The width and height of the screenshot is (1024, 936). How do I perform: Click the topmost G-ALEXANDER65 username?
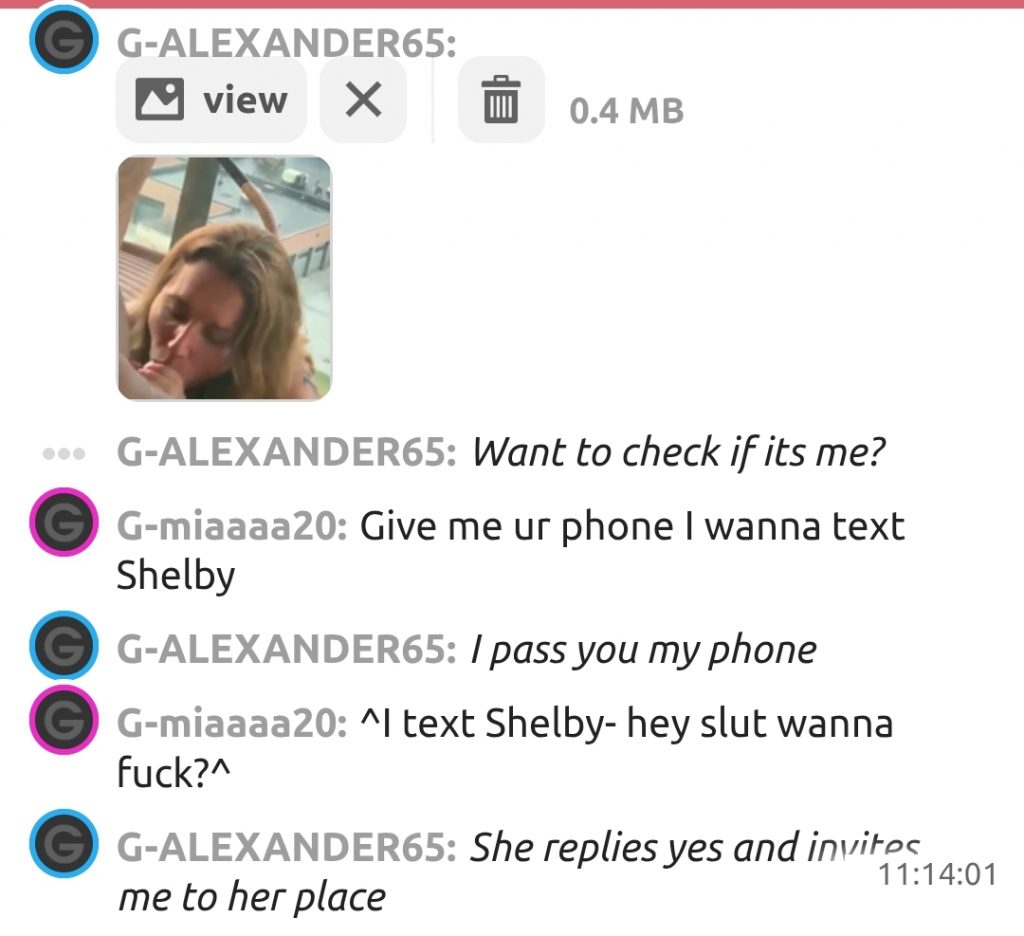(x=286, y=44)
